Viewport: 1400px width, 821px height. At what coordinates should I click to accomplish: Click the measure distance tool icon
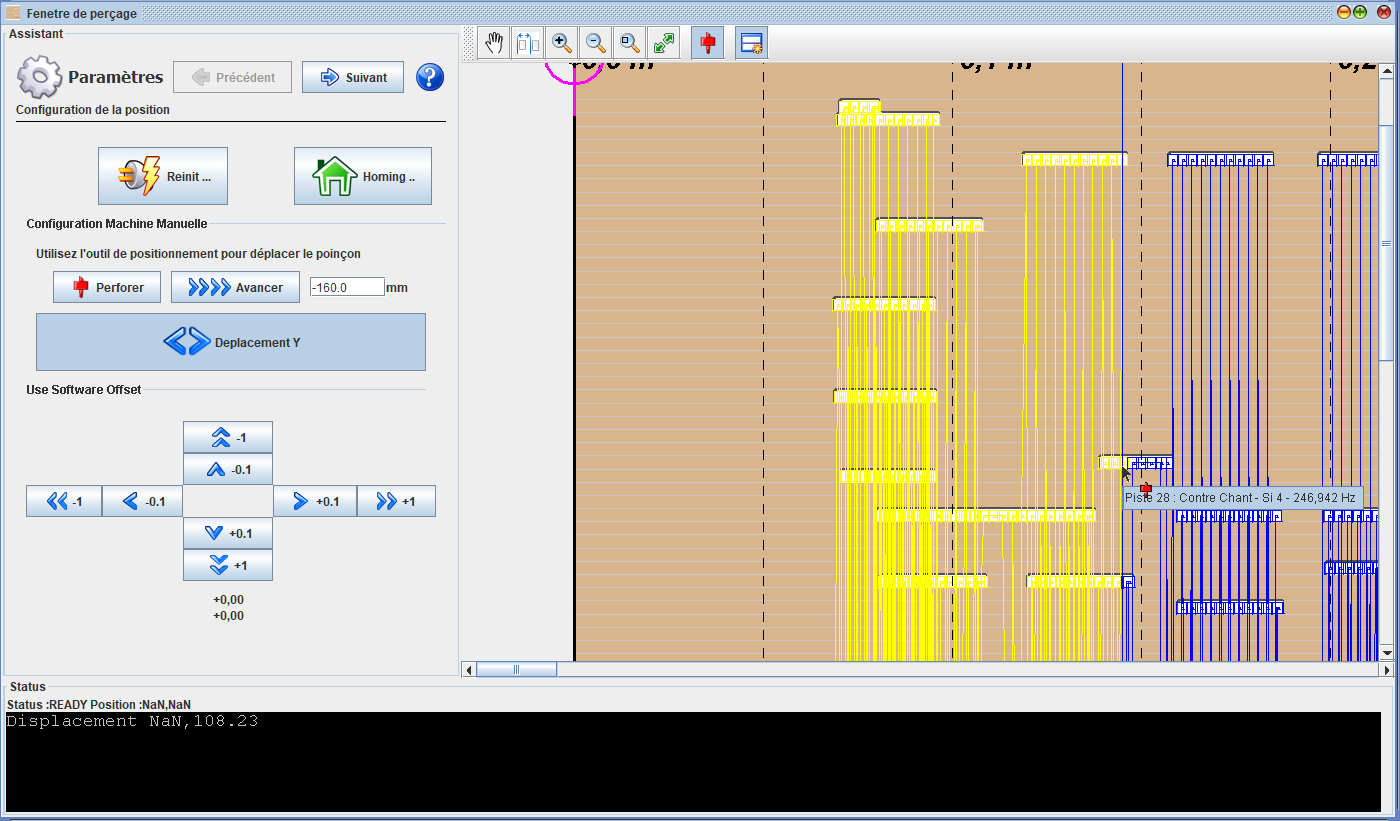click(527, 43)
